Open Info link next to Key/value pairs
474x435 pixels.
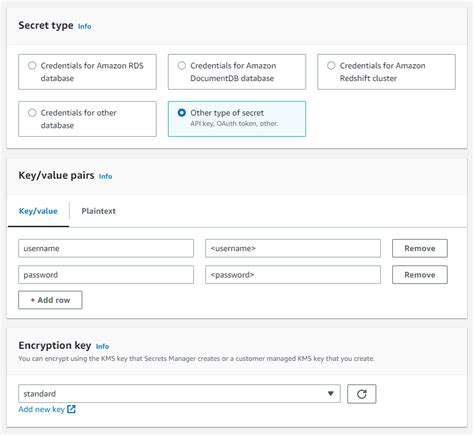[105, 176]
